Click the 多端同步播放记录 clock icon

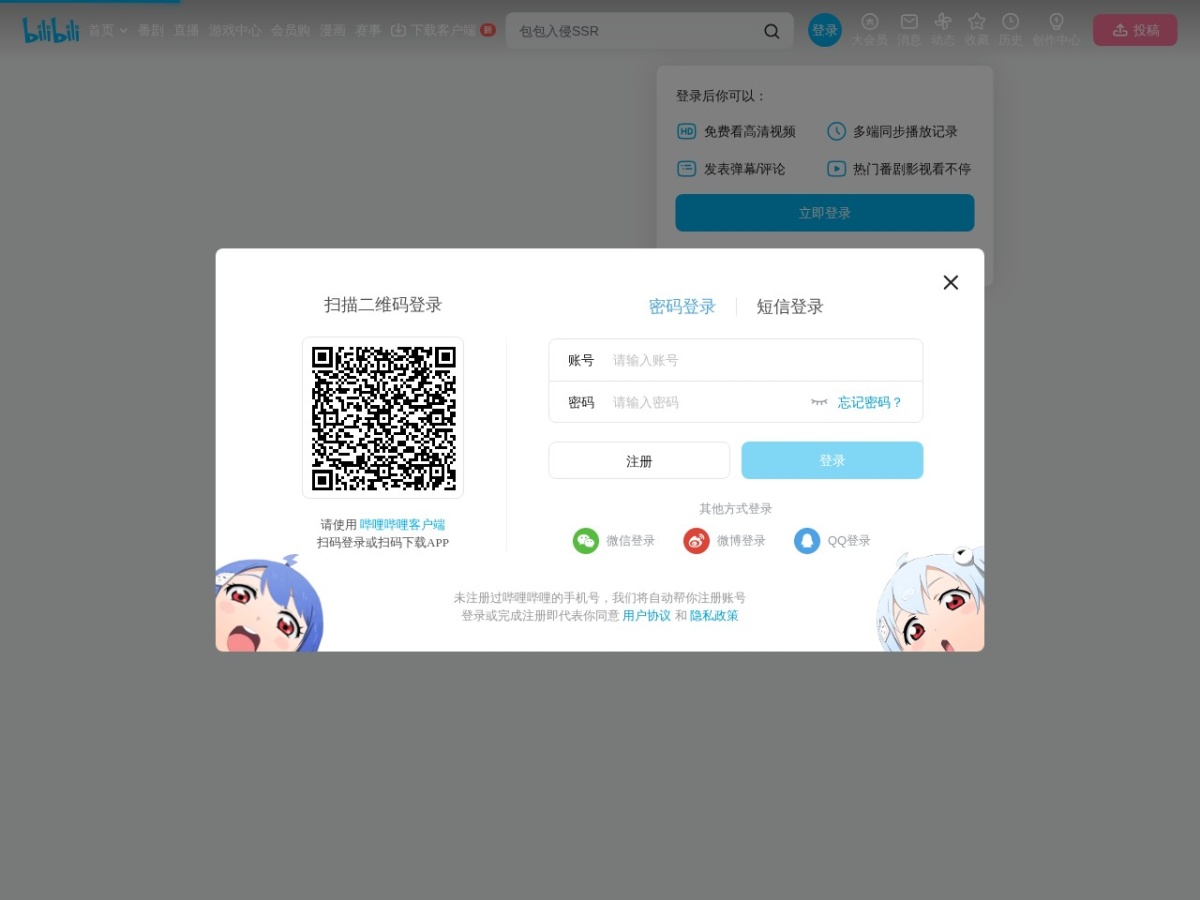click(836, 131)
